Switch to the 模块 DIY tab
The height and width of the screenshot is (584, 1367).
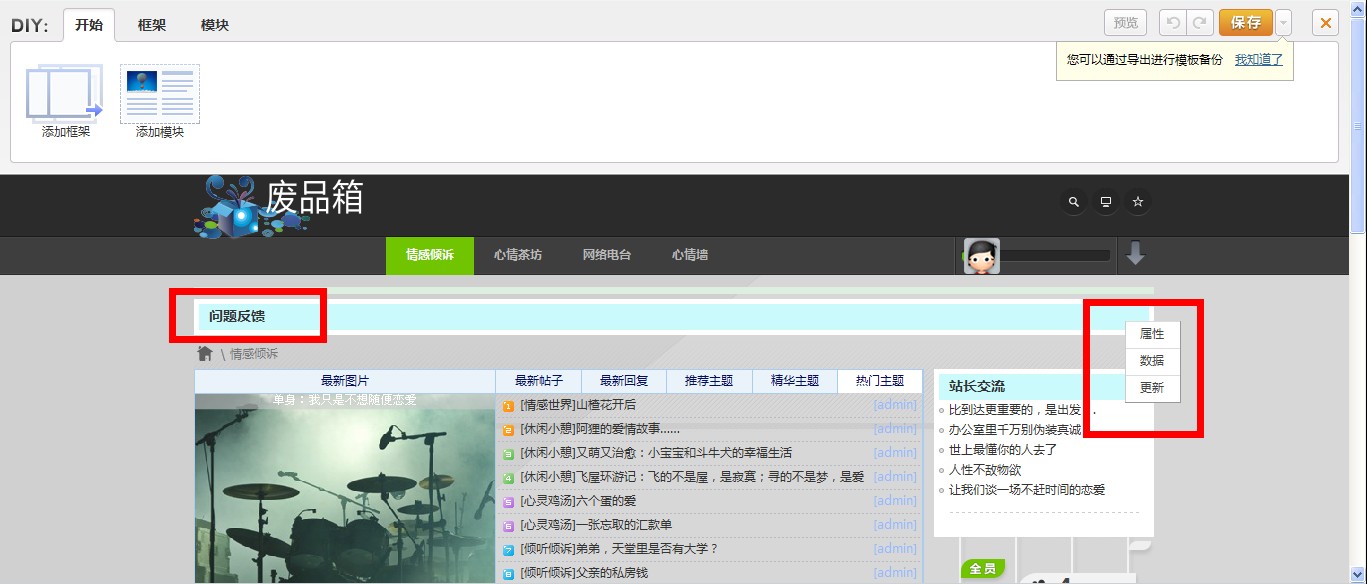(215, 25)
